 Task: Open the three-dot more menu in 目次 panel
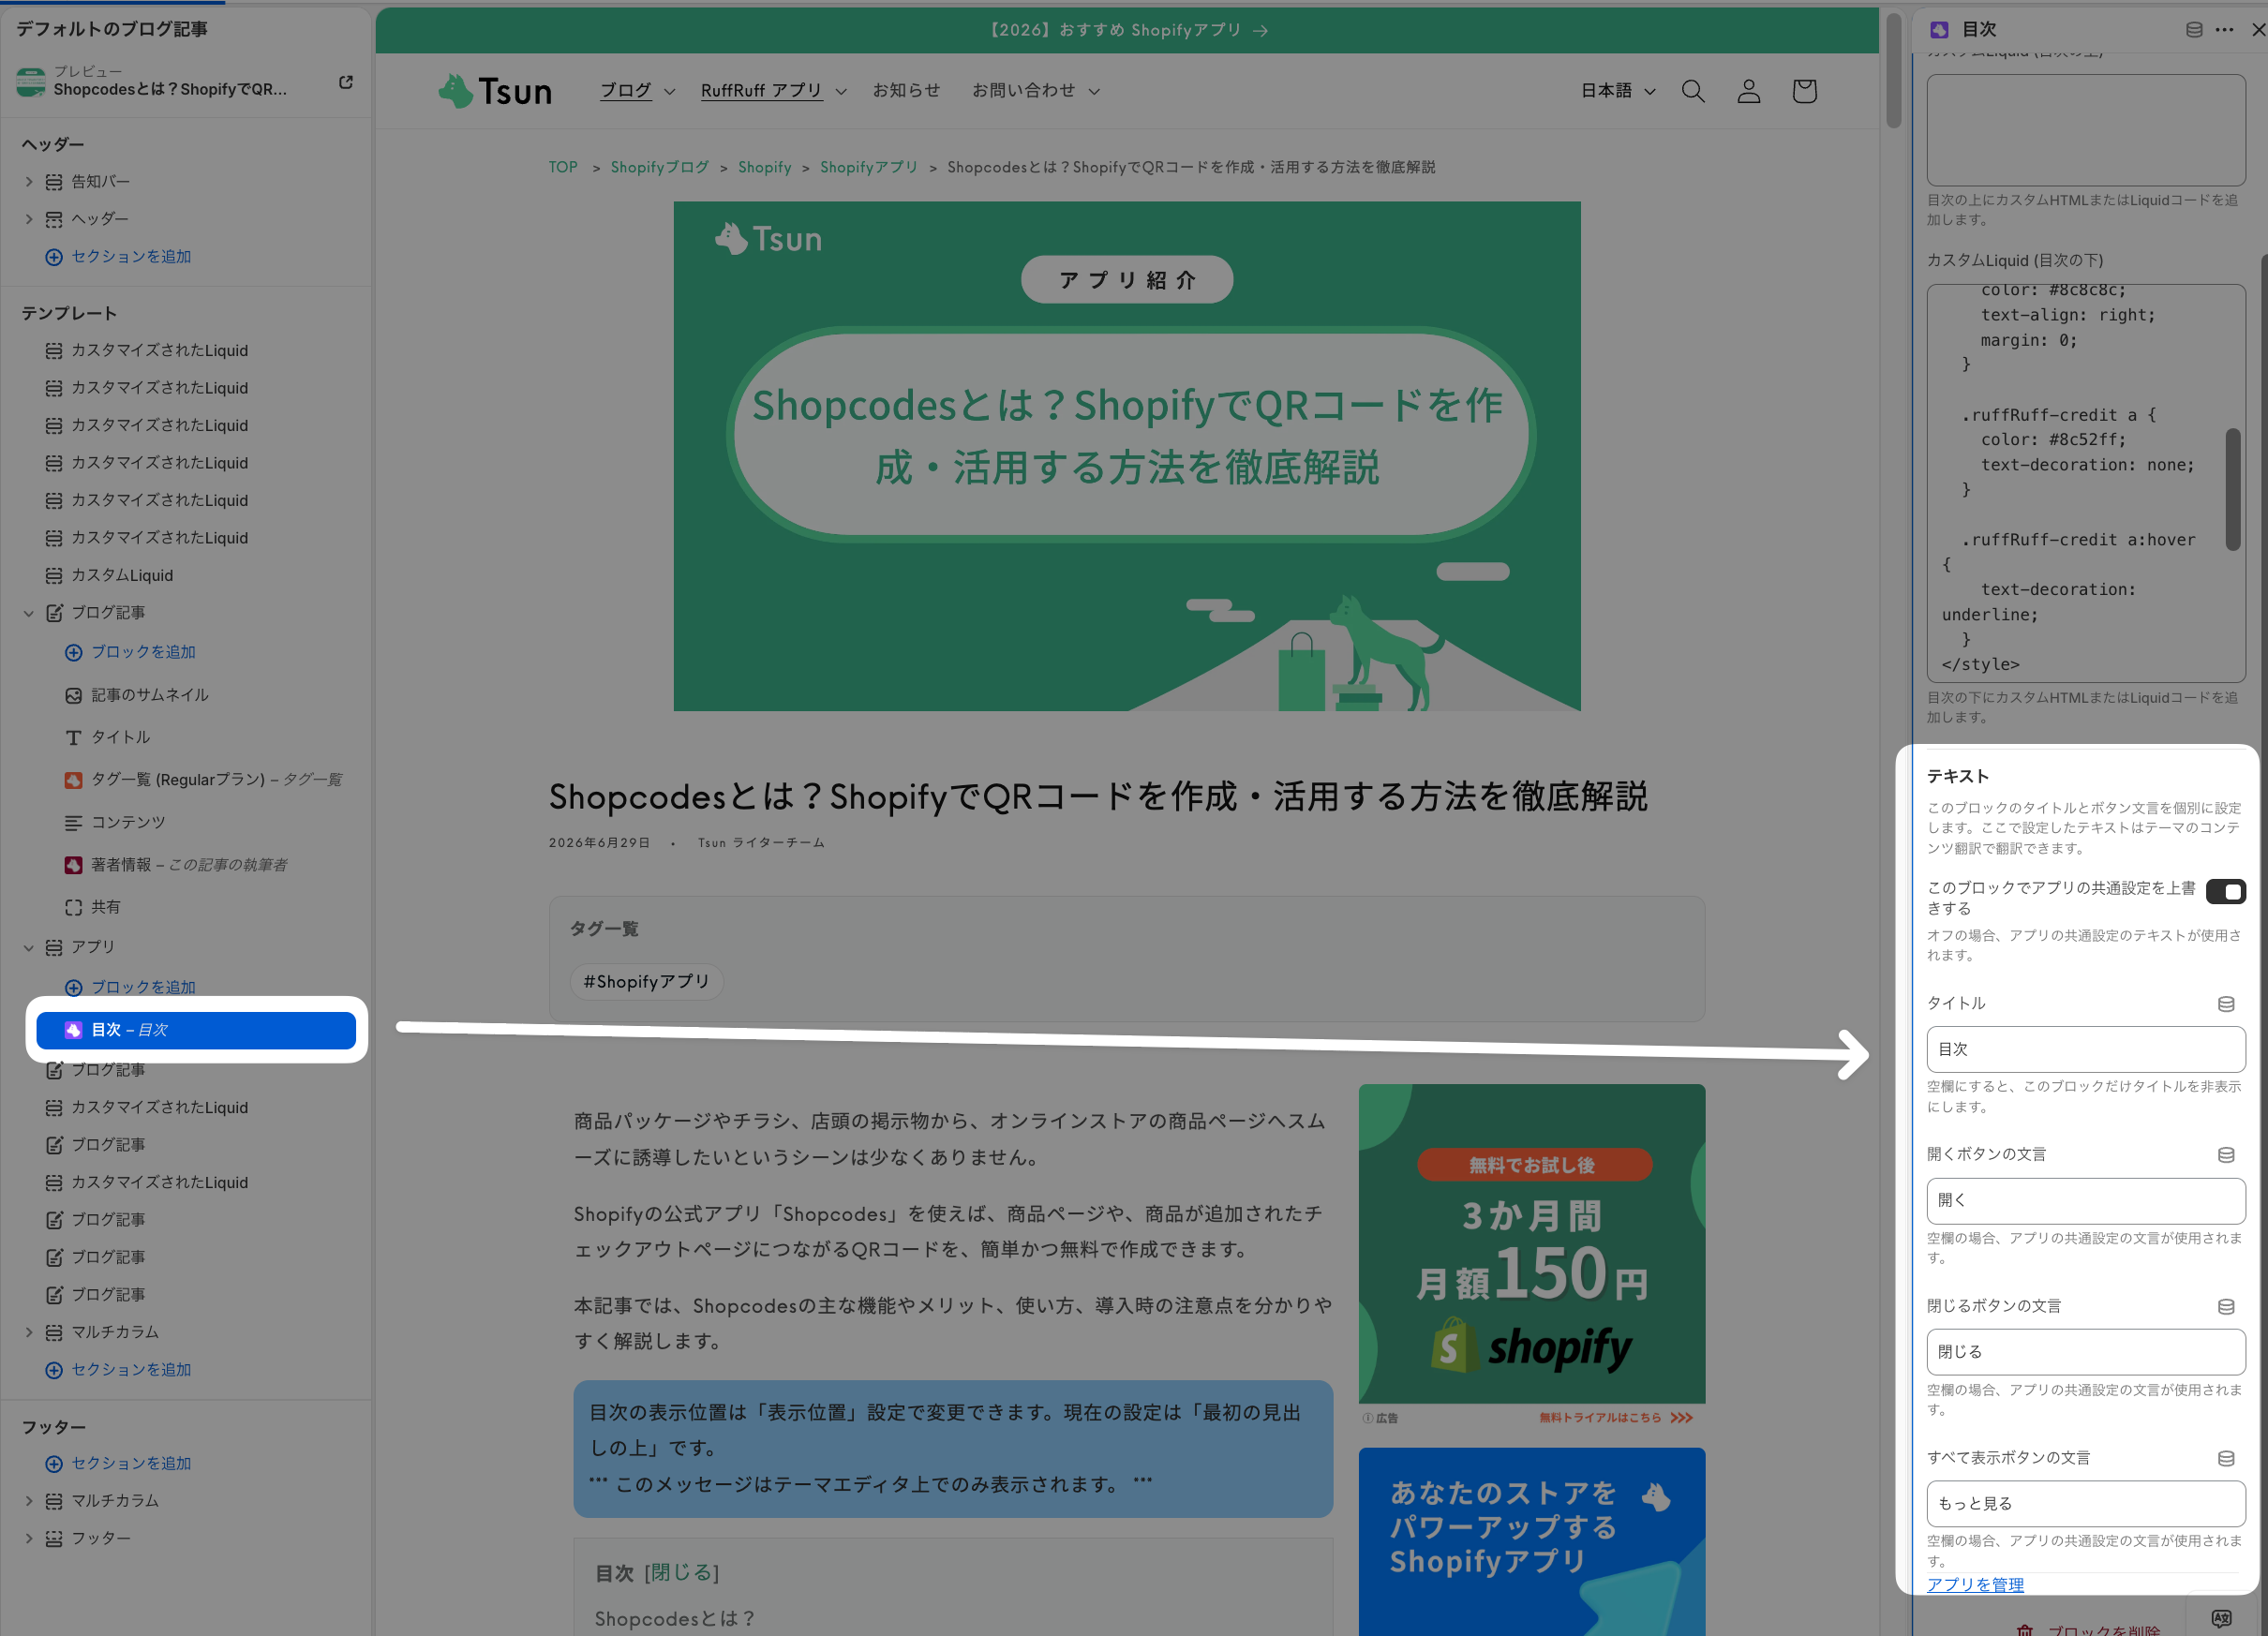(x=2224, y=29)
